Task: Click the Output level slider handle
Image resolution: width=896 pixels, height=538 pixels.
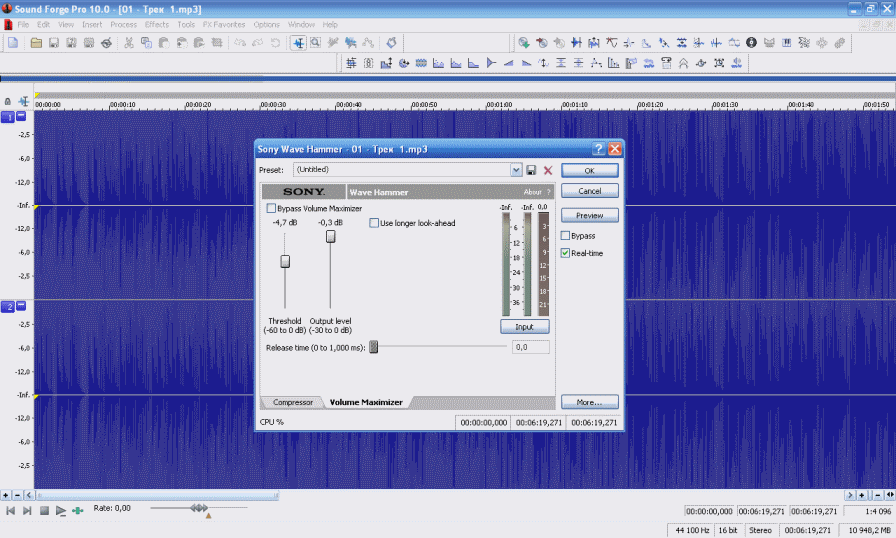Action: coord(330,236)
